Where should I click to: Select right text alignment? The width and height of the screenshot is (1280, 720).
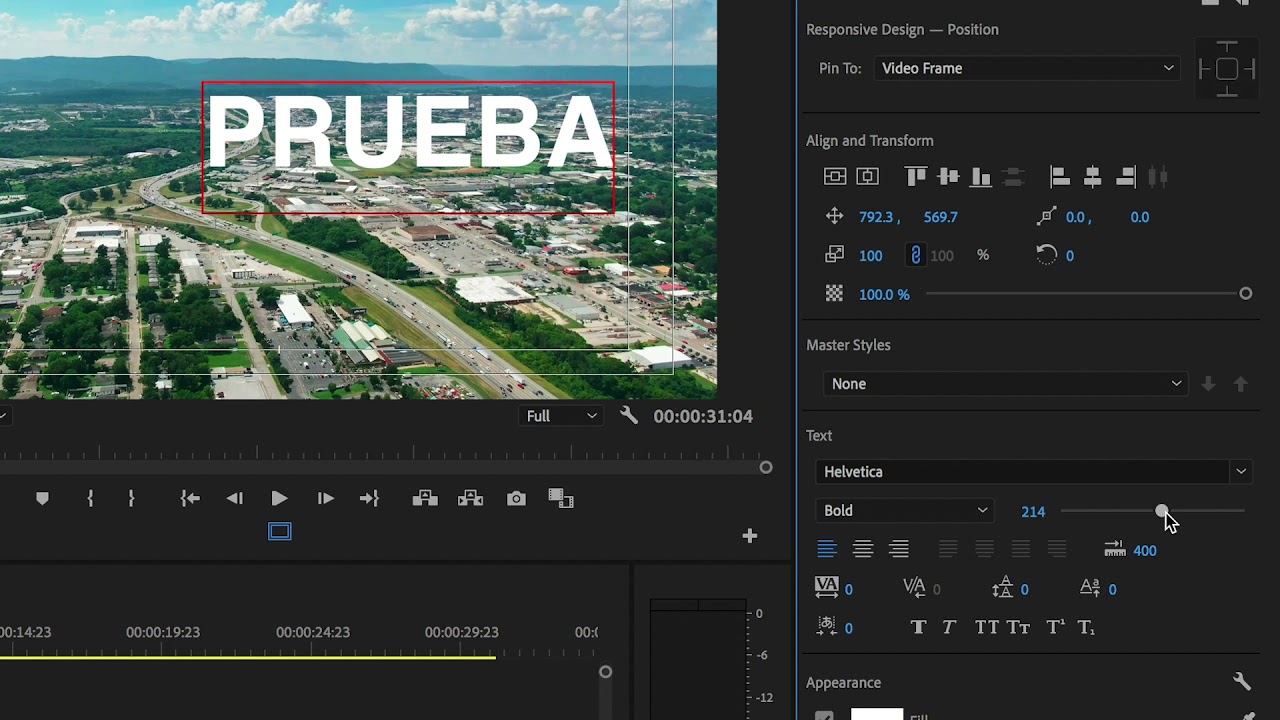tap(899, 549)
